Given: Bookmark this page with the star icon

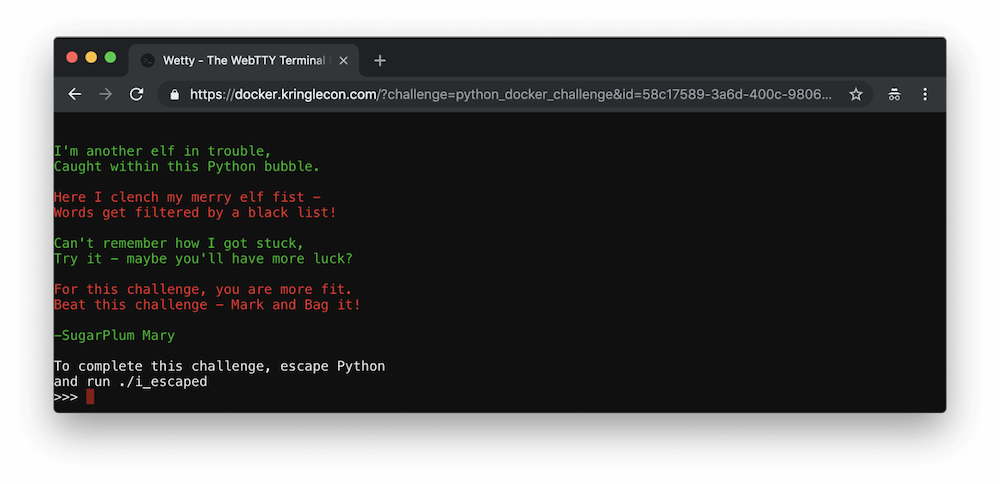Looking at the screenshot, I should click(x=856, y=94).
